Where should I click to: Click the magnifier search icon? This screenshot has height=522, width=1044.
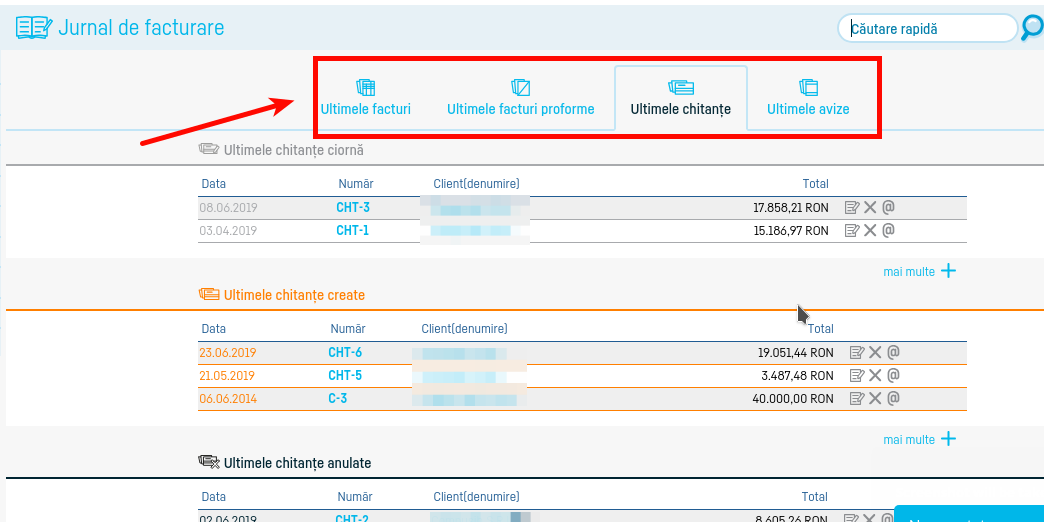point(1031,28)
